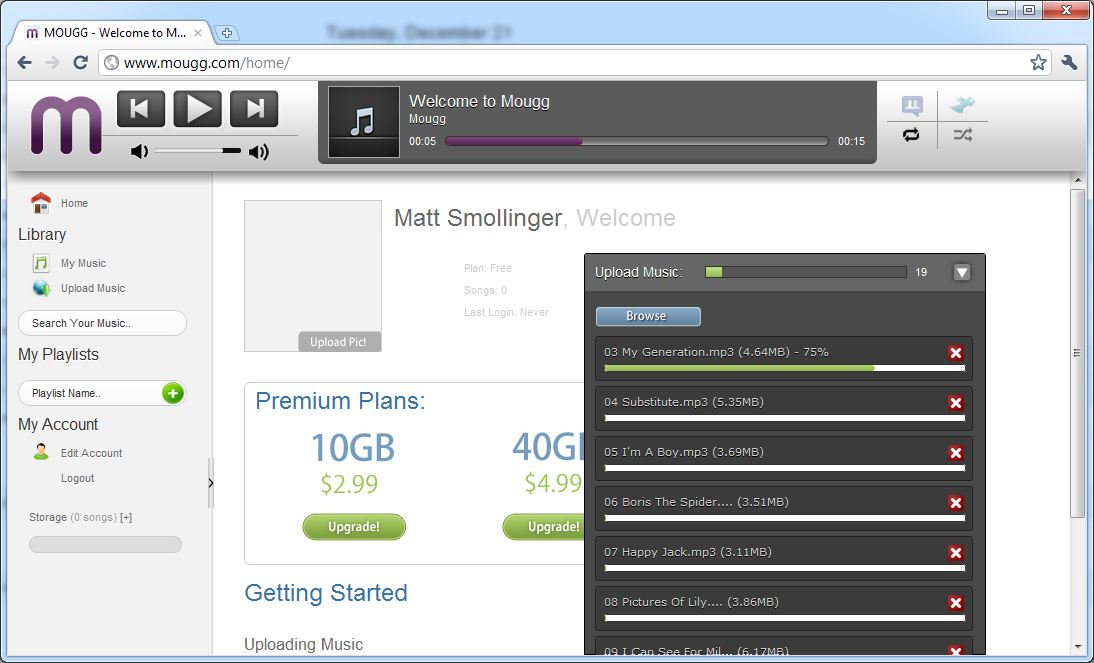Remove 07 Happy Jack.mp3 from queue
Viewport: 1094px width, 663px height.
click(x=956, y=553)
